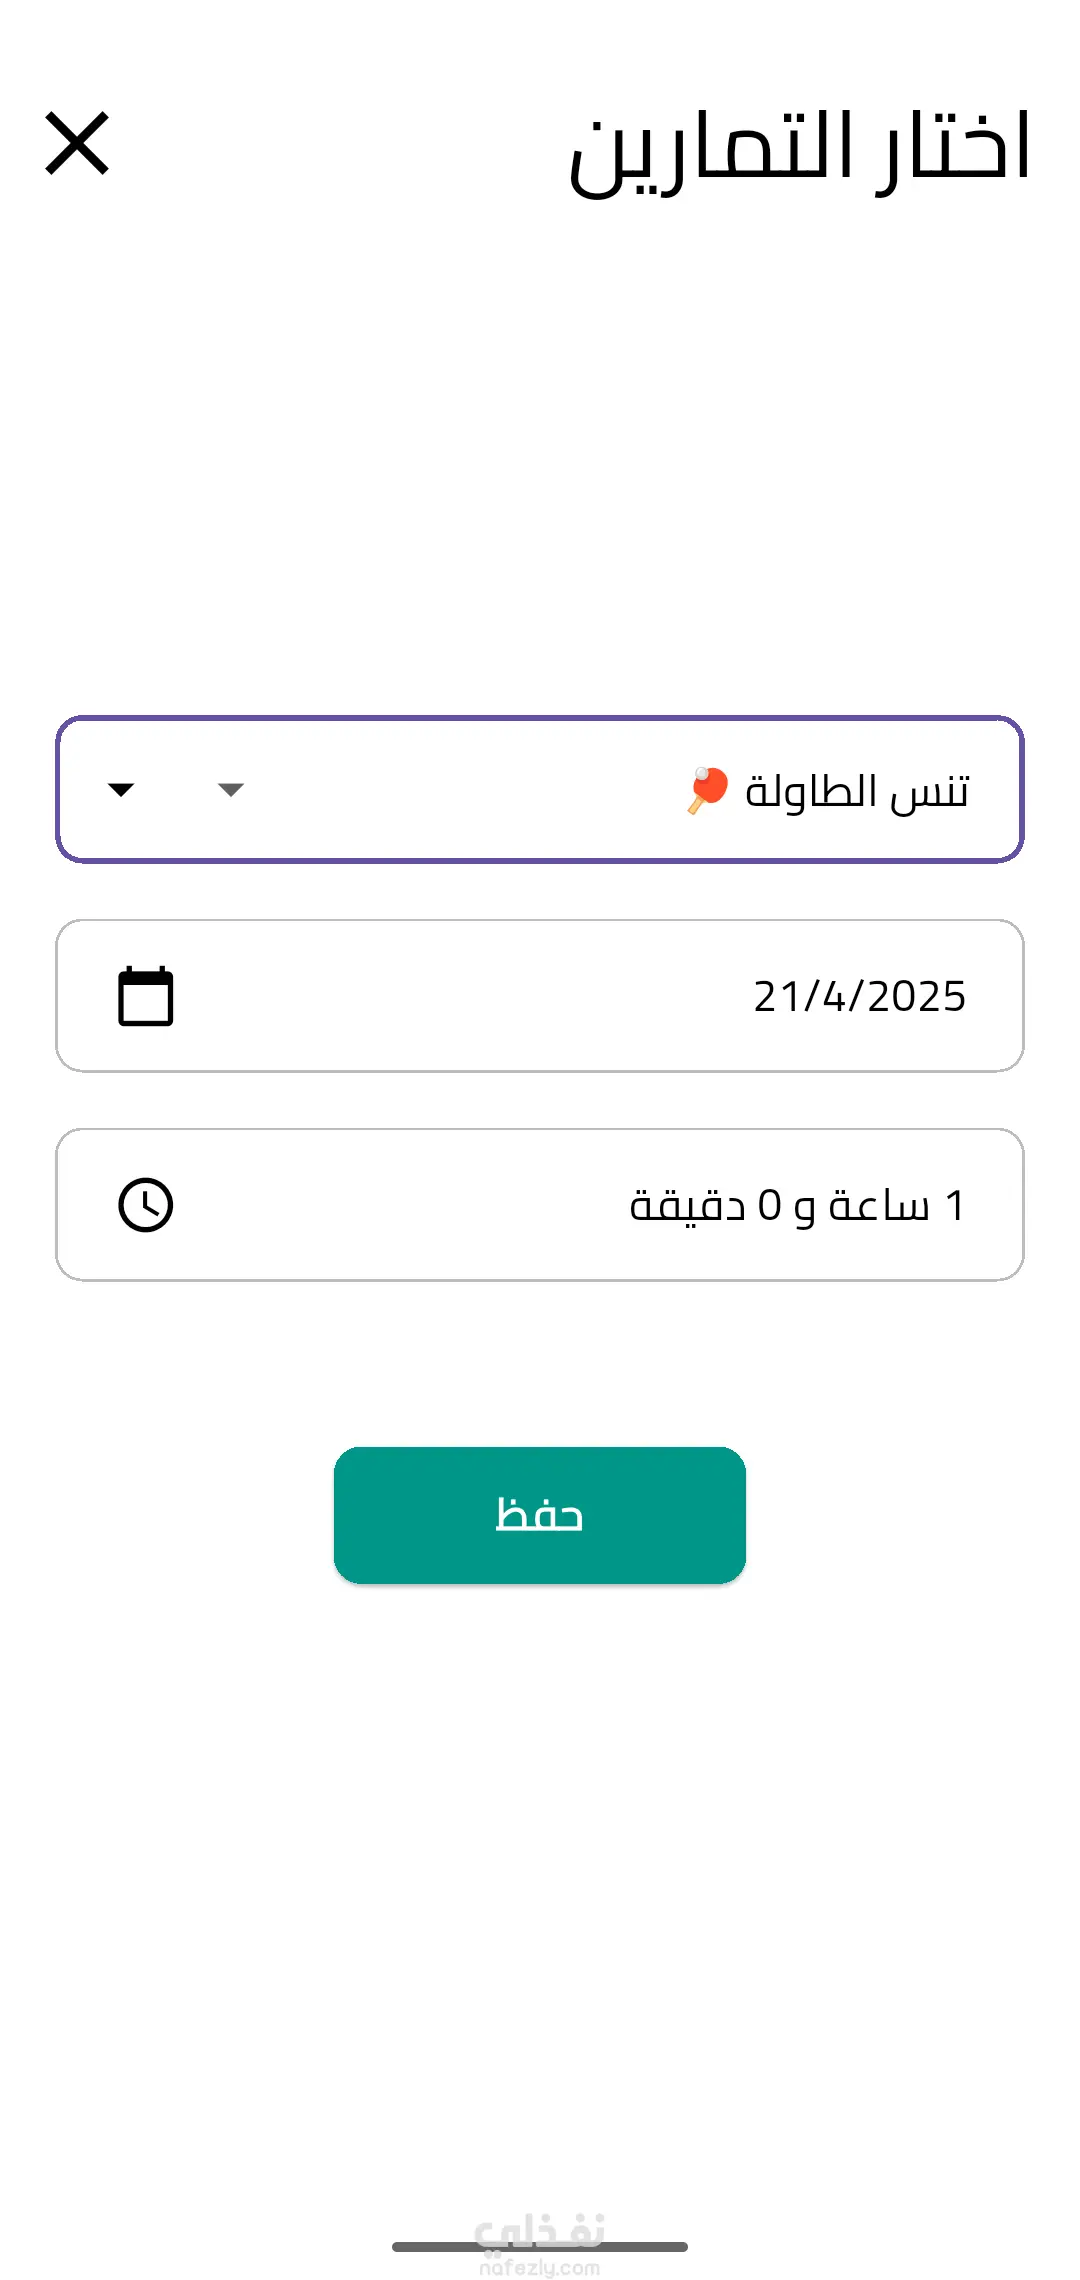Click empty middle area of exercise selector
The width and height of the screenshot is (1080, 2280).
click(x=460, y=790)
